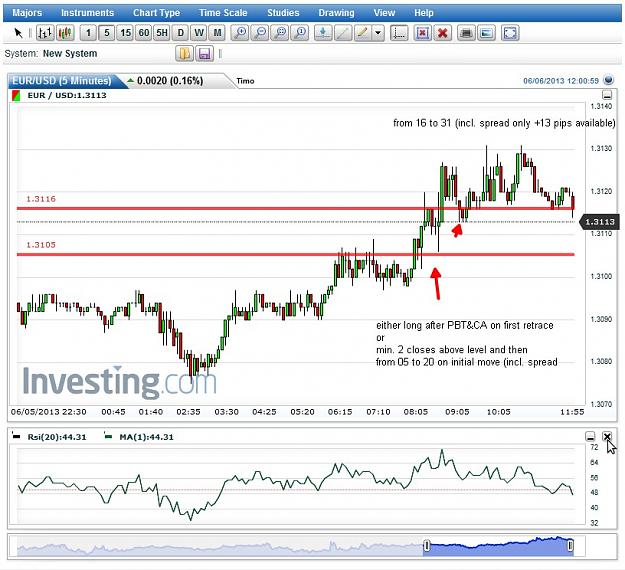Set time scale to 60 minutes
The width and height of the screenshot is (625, 570).
click(144, 33)
